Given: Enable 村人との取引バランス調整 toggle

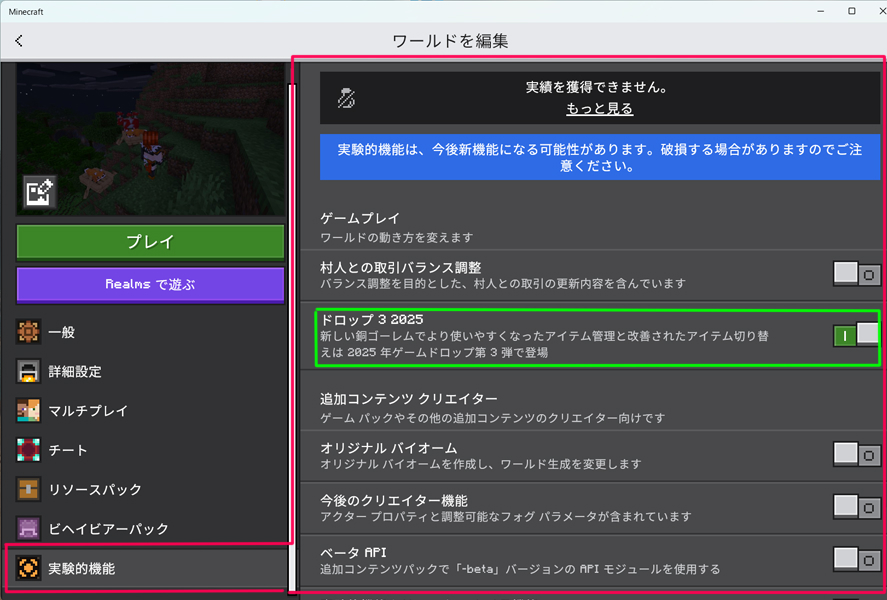Looking at the screenshot, I should click(856, 274).
